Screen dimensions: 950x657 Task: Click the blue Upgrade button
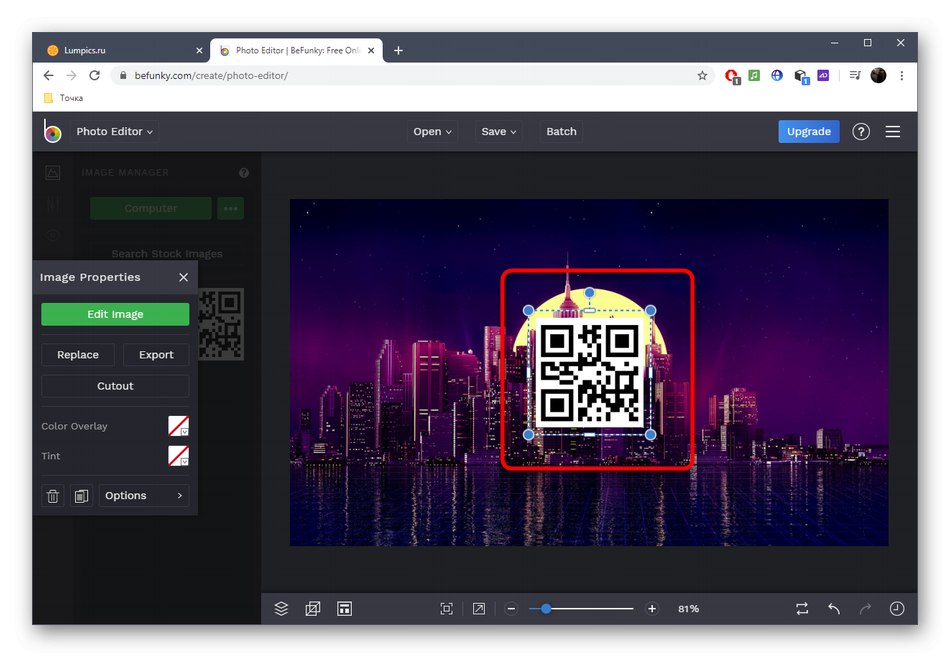pyautogui.click(x=808, y=132)
